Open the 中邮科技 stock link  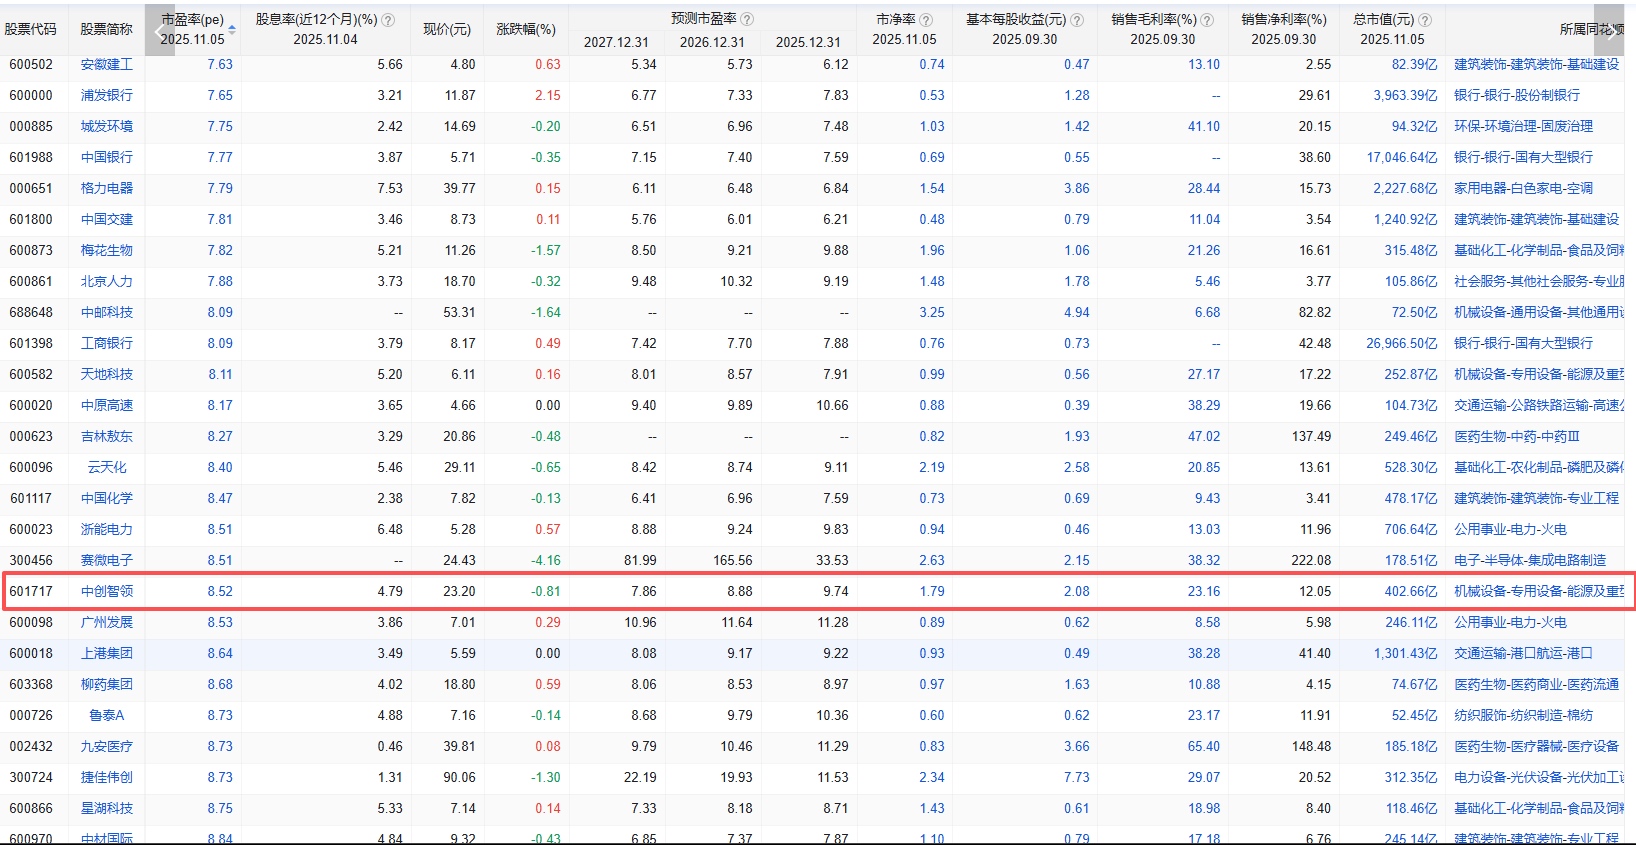[x=107, y=312]
